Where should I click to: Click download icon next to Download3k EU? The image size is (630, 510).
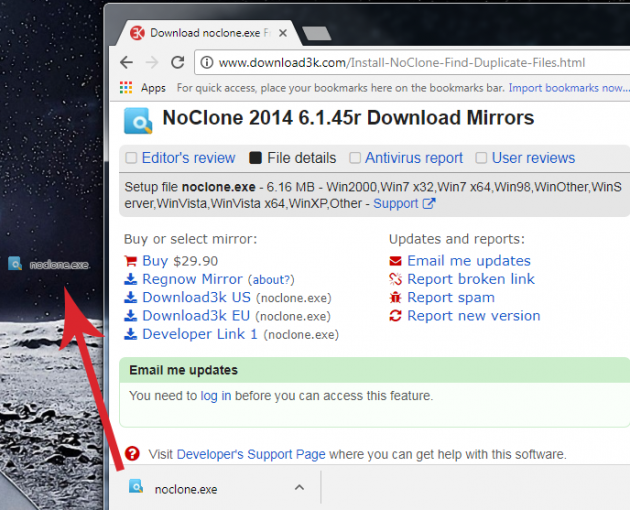[x=130, y=316]
